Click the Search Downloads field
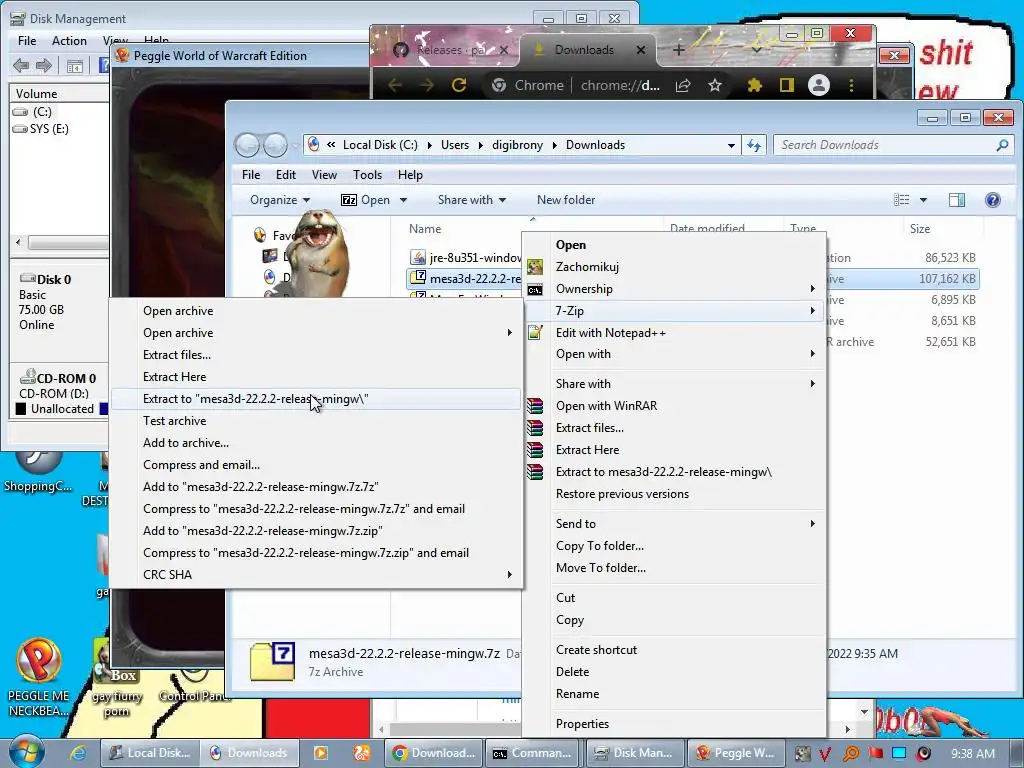Image resolution: width=1024 pixels, height=768 pixels. pos(892,145)
